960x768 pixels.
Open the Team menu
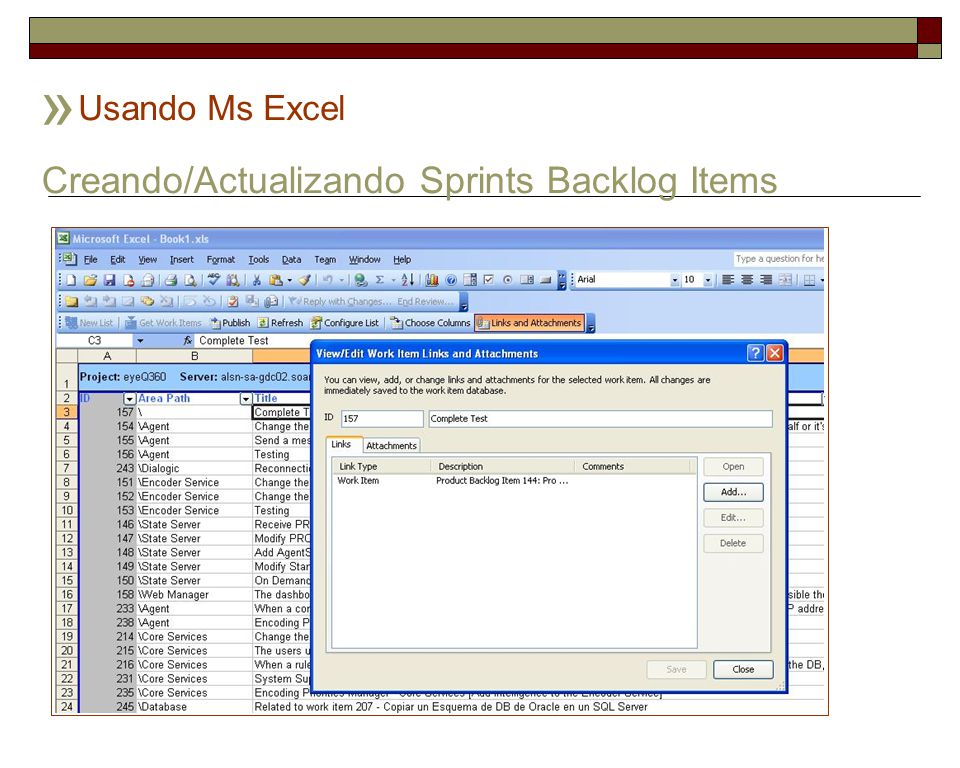tap(325, 260)
